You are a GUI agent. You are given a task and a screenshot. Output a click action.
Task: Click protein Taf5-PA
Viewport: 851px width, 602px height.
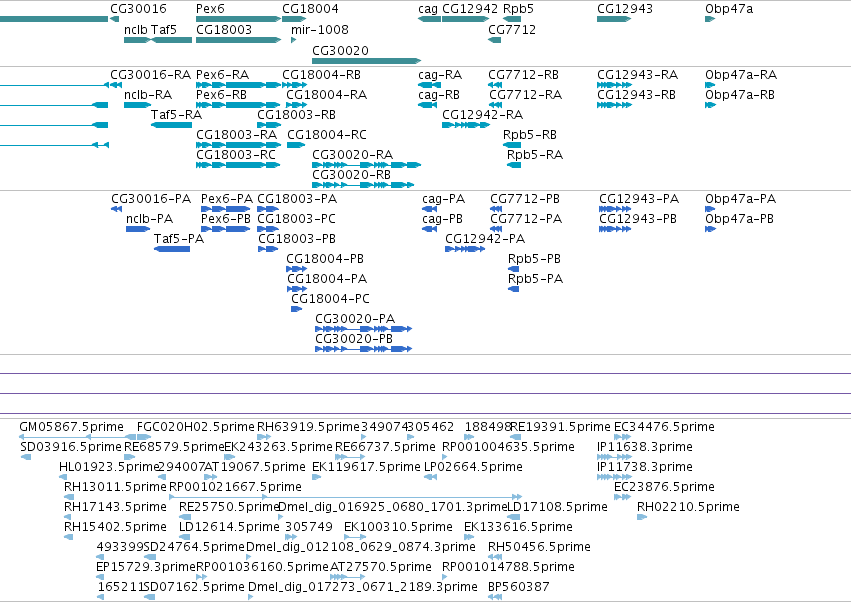coord(172,249)
